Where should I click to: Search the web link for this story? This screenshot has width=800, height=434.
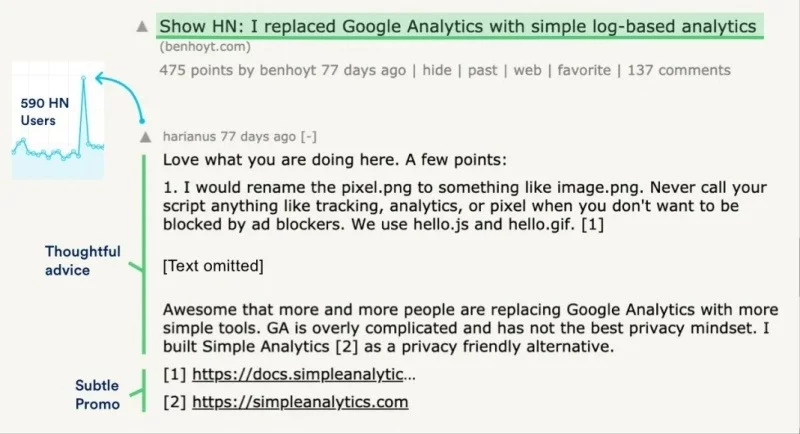(x=527, y=70)
